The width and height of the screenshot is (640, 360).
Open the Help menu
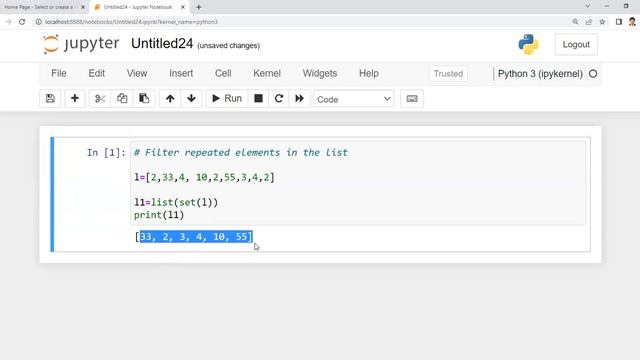pyautogui.click(x=369, y=73)
